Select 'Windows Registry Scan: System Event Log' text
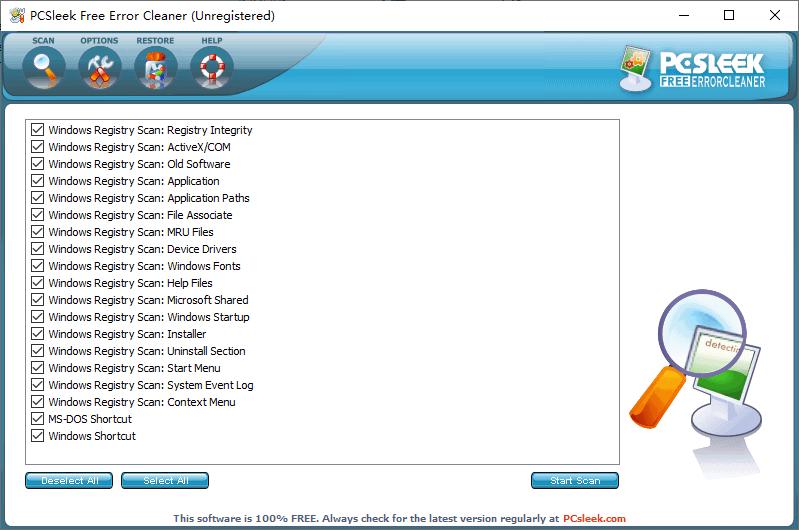Image resolution: width=799 pixels, height=530 pixels. click(151, 385)
